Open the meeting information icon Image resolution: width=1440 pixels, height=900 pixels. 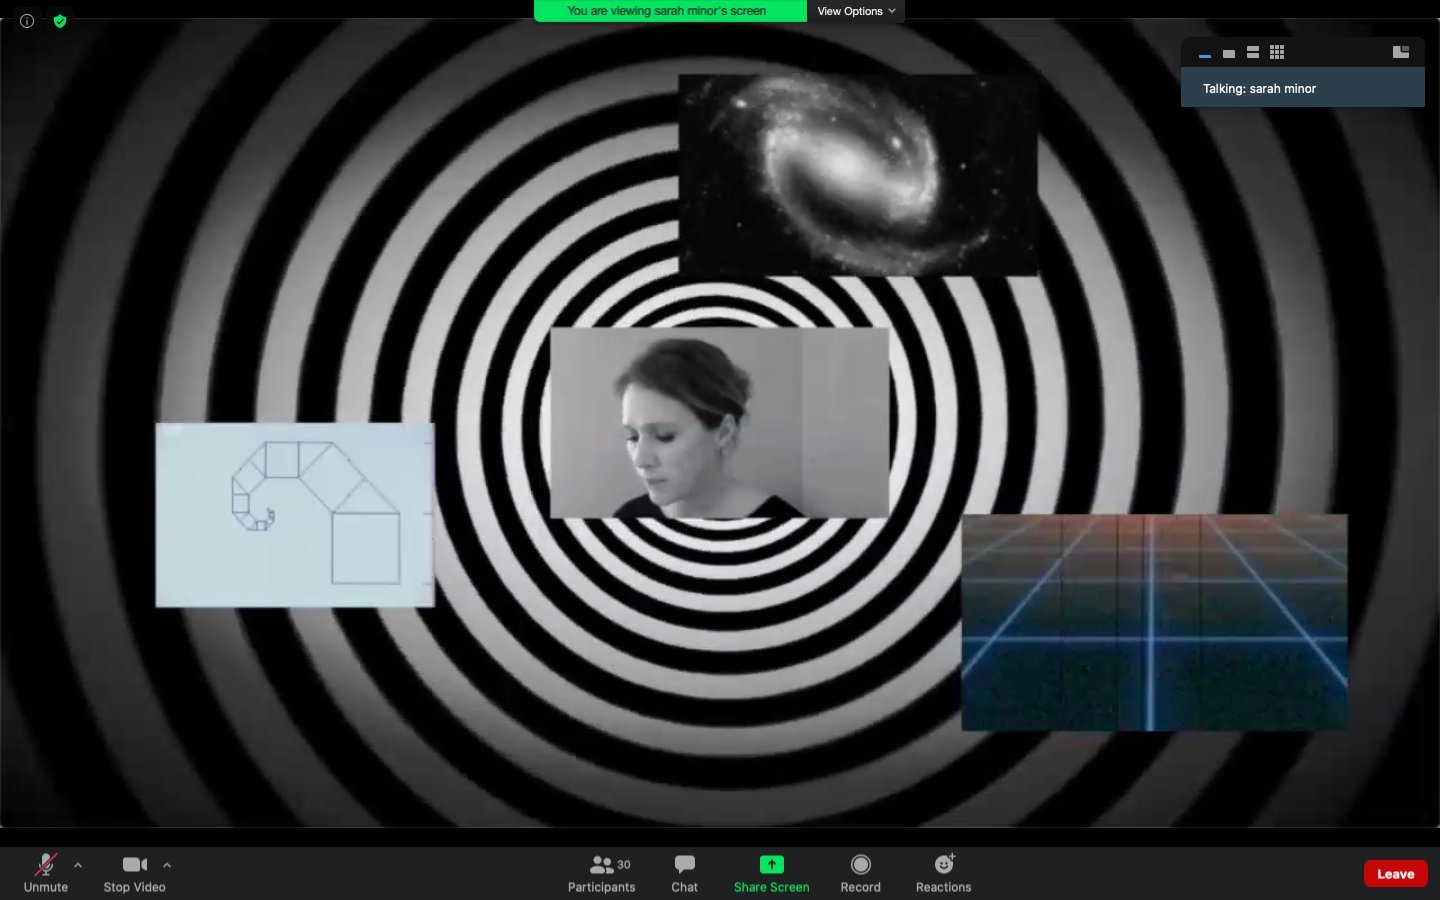[27, 21]
